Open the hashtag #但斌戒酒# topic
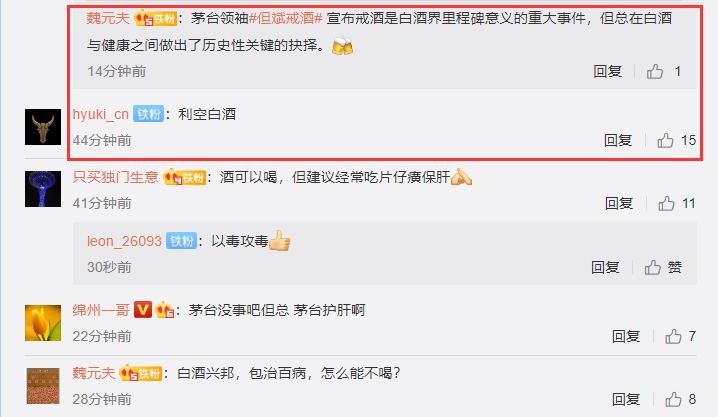Viewport: 718px width, 417px height. (285, 18)
